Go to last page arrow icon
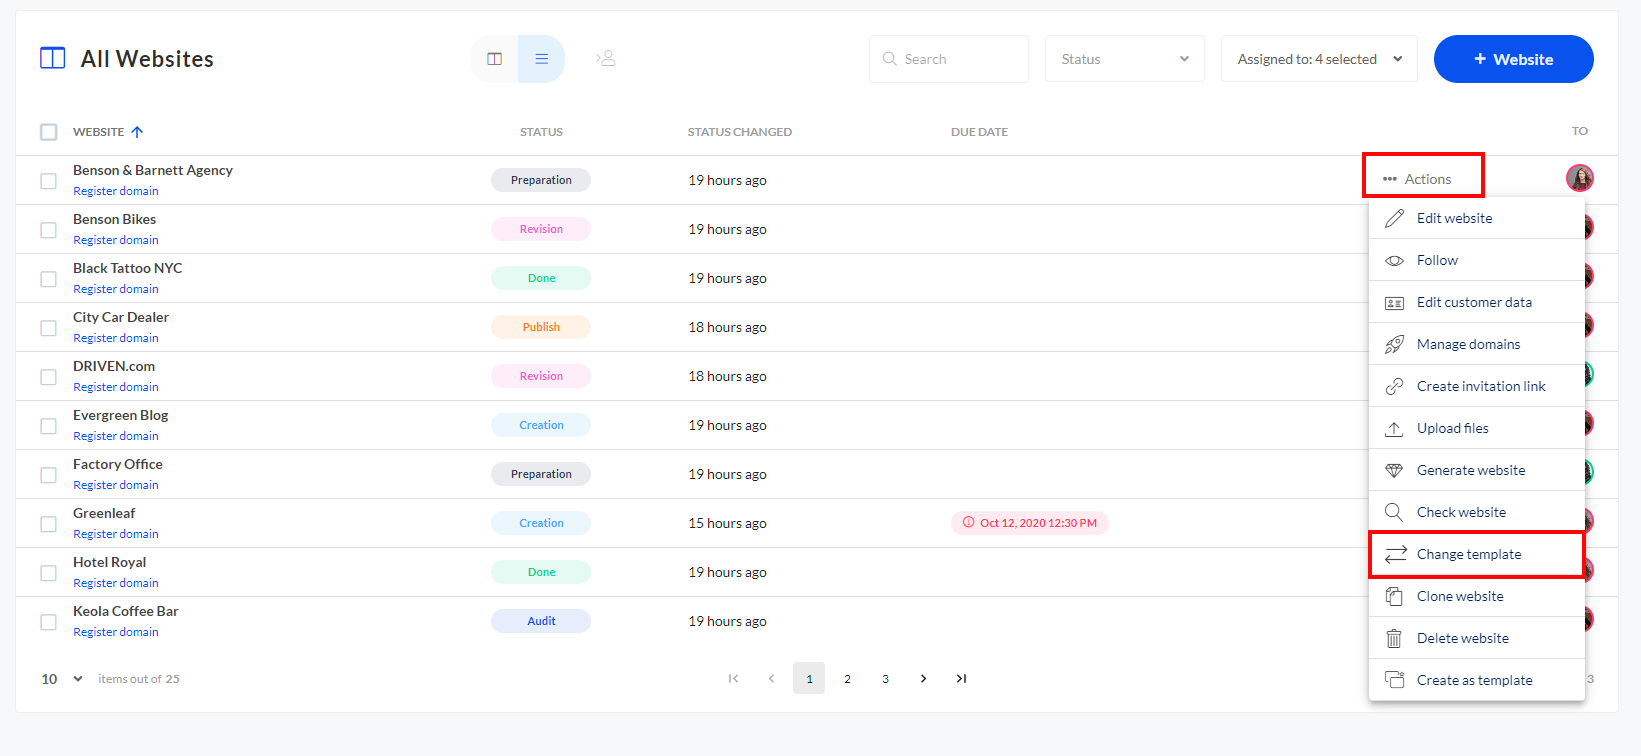 click(961, 678)
